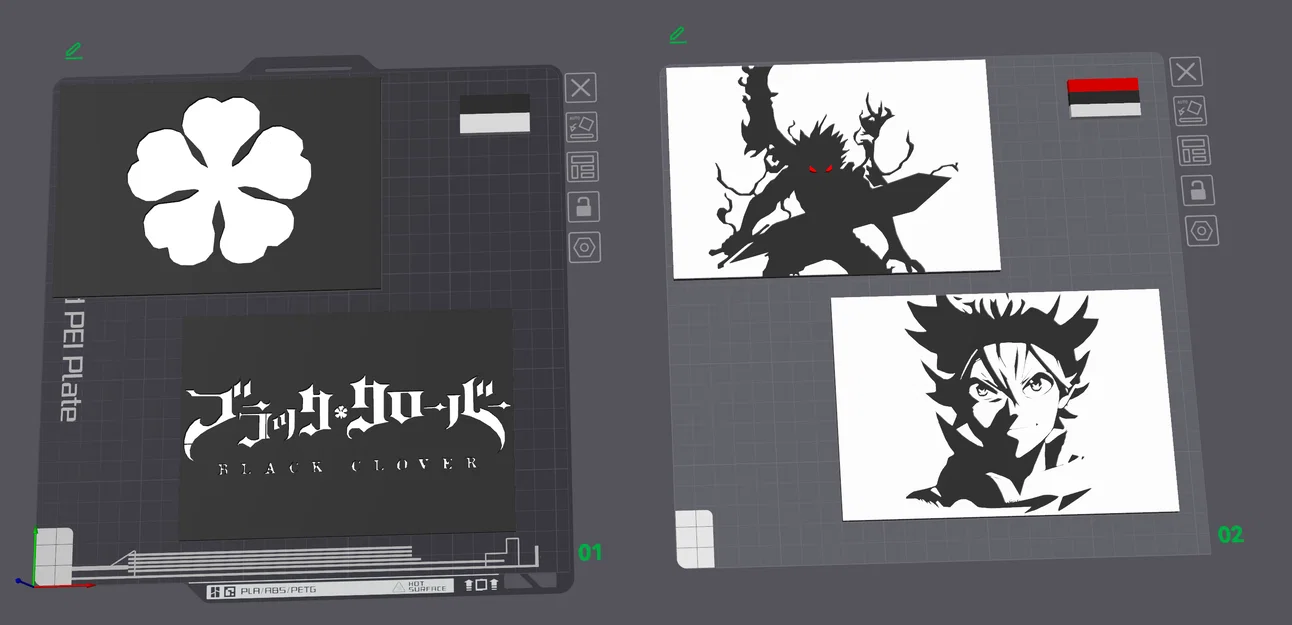Select the Asta face portrait model
This screenshot has height=625, width=1292.
[1006, 405]
